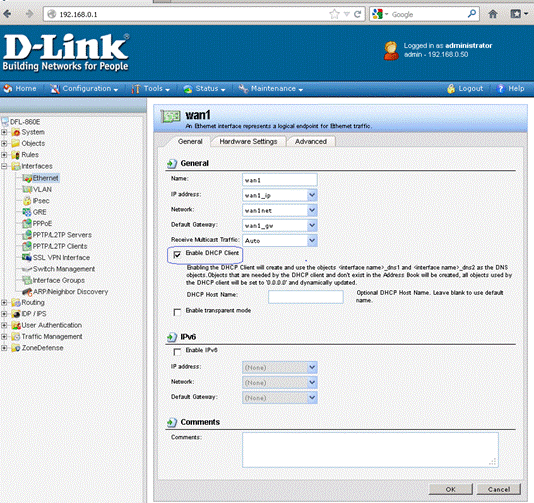The image size is (534, 503).
Task: Open the Google search engine selector
Action: point(380,14)
